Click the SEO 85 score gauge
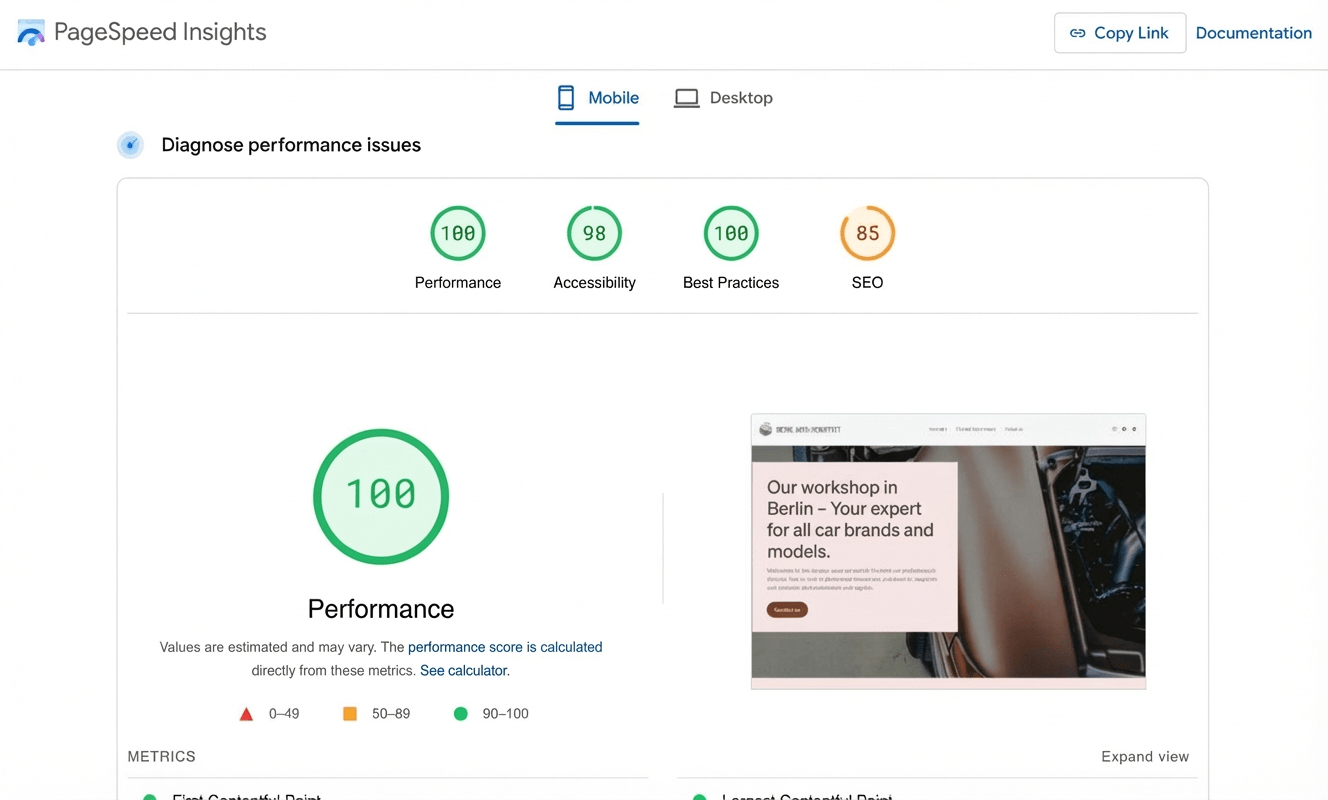1328x800 pixels. tap(867, 233)
